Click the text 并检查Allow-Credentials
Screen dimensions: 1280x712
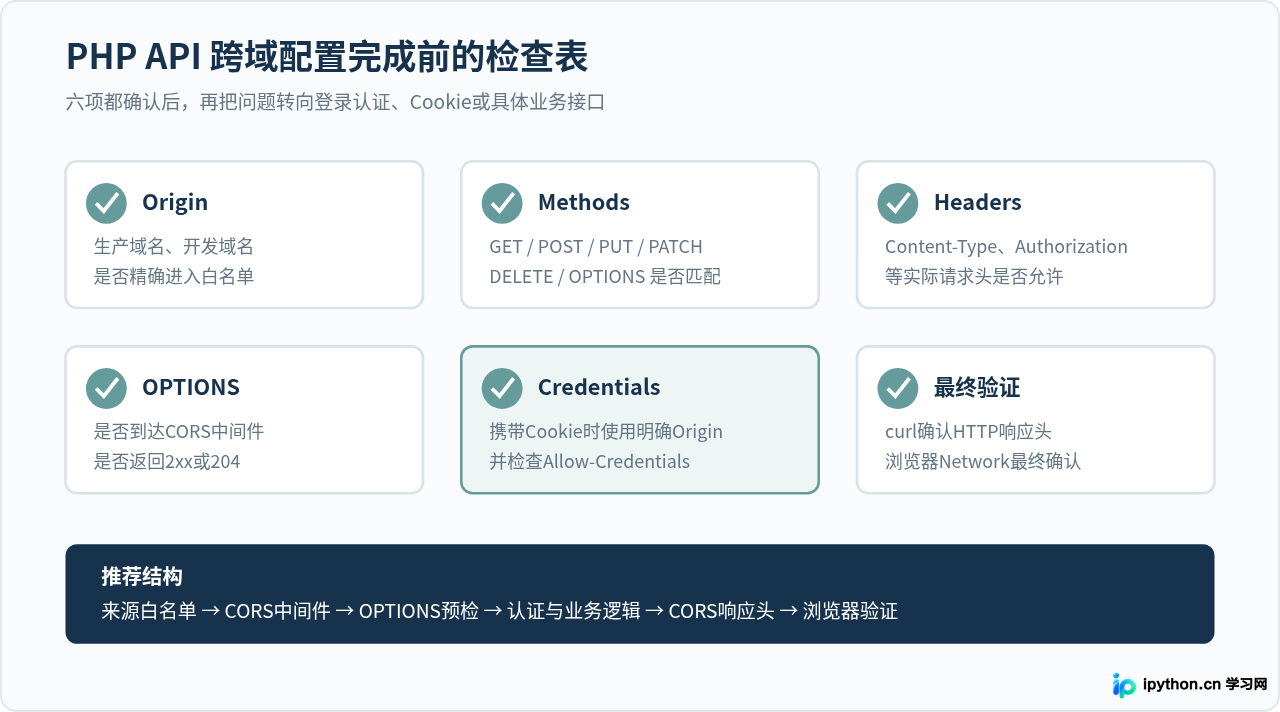[x=590, y=461]
